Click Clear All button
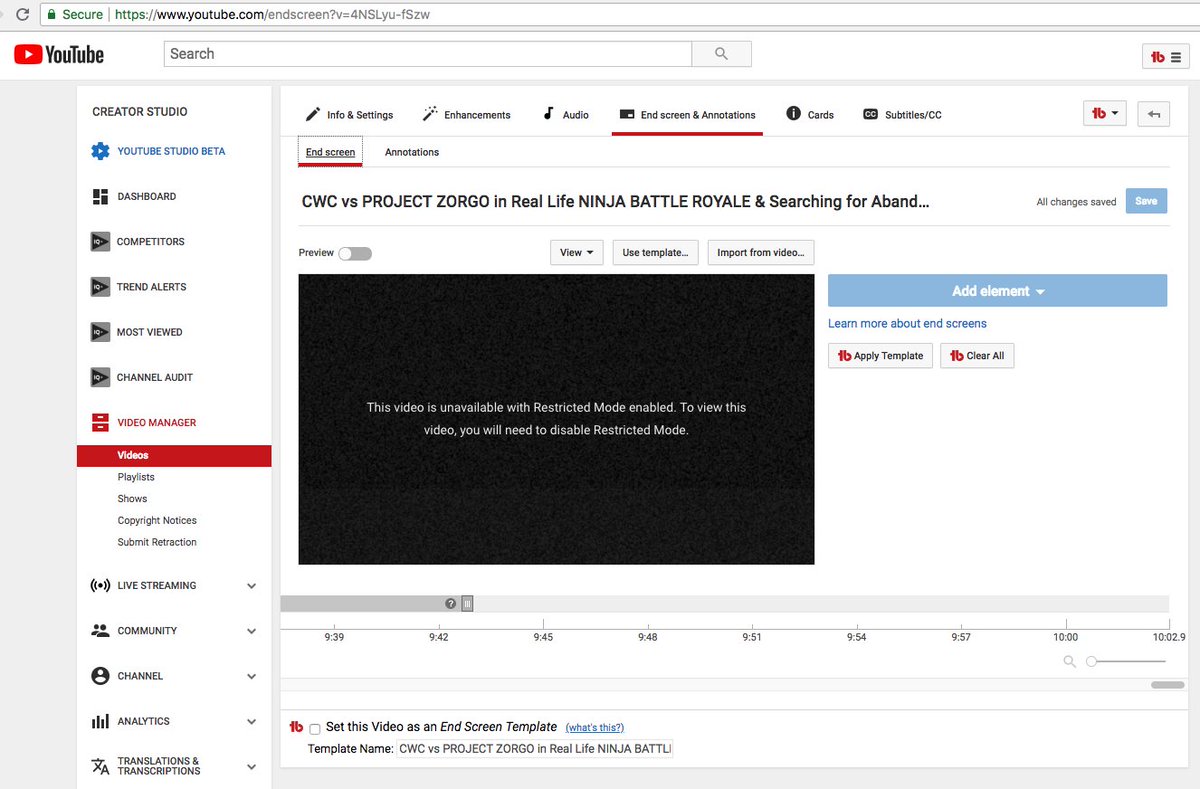This screenshot has height=789, width=1200. click(977, 355)
